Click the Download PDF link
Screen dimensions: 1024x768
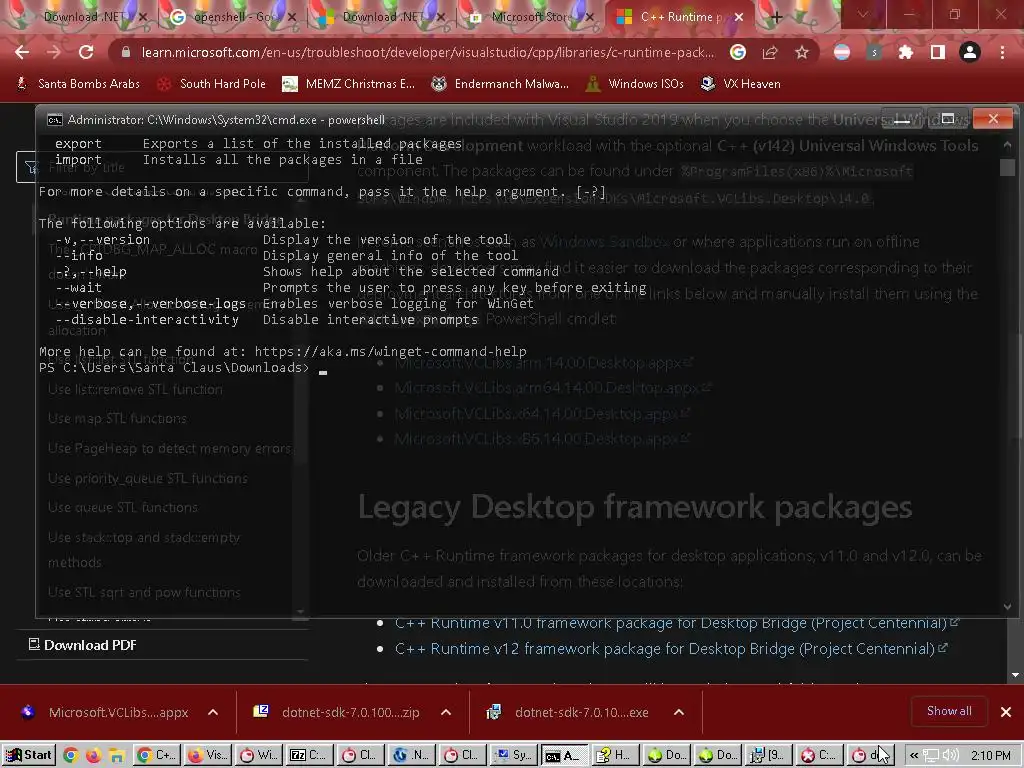click(x=83, y=645)
